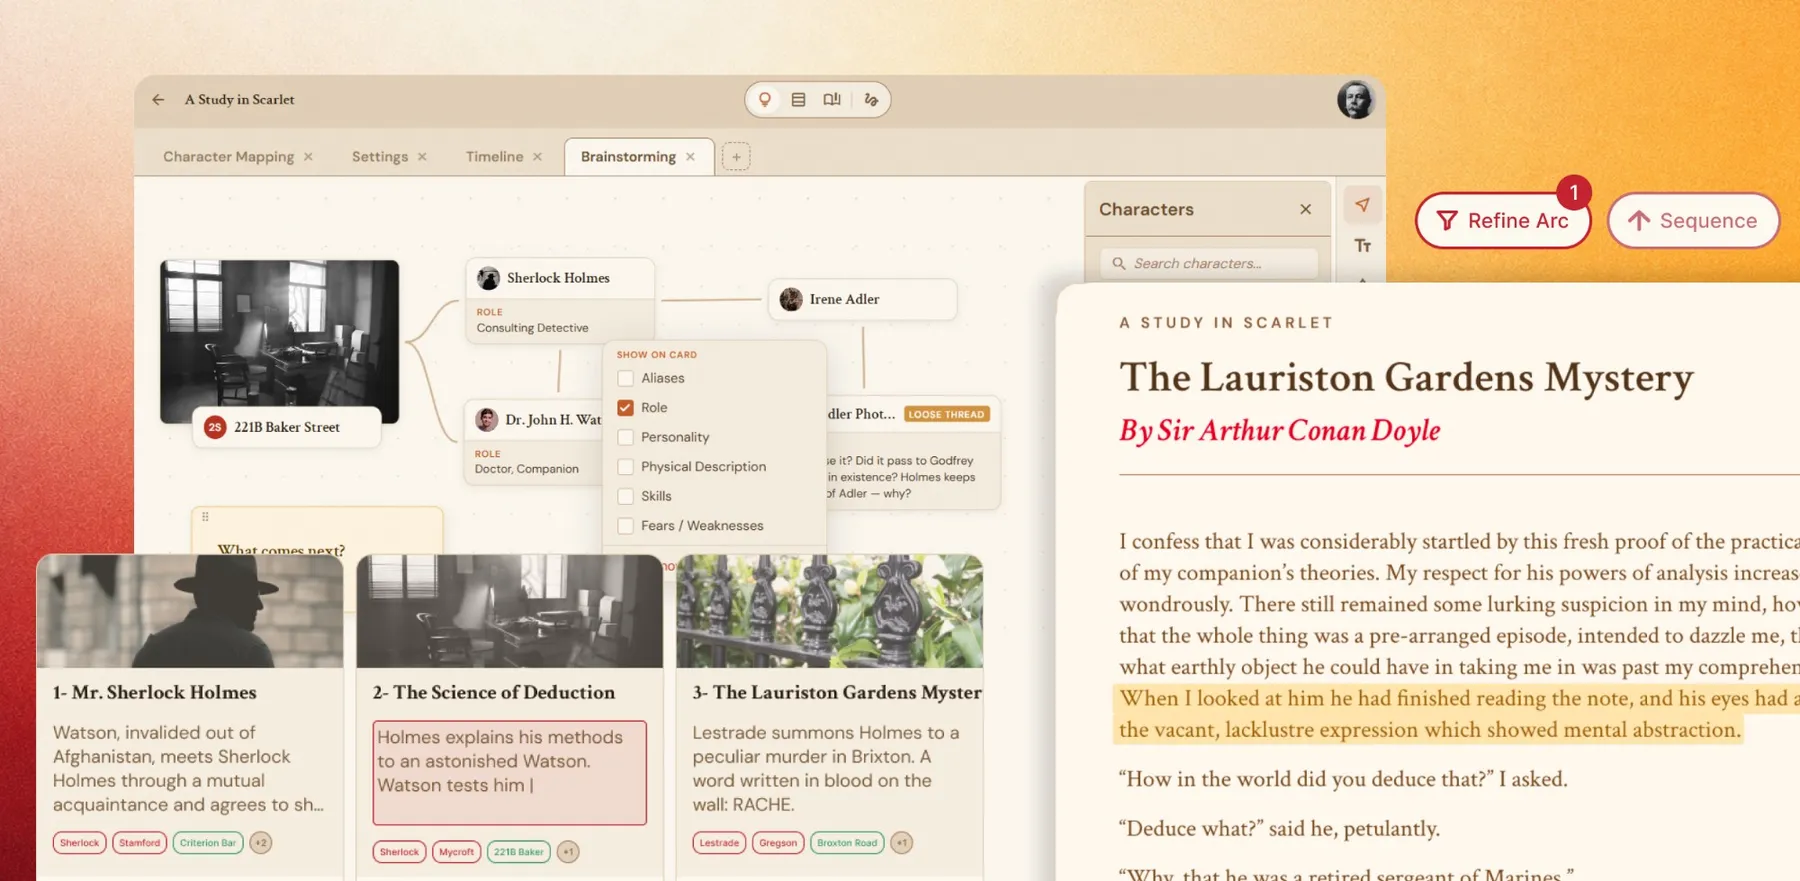Click the Mycroft tag
The width and height of the screenshot is (1800, 881).
(456, 852)
